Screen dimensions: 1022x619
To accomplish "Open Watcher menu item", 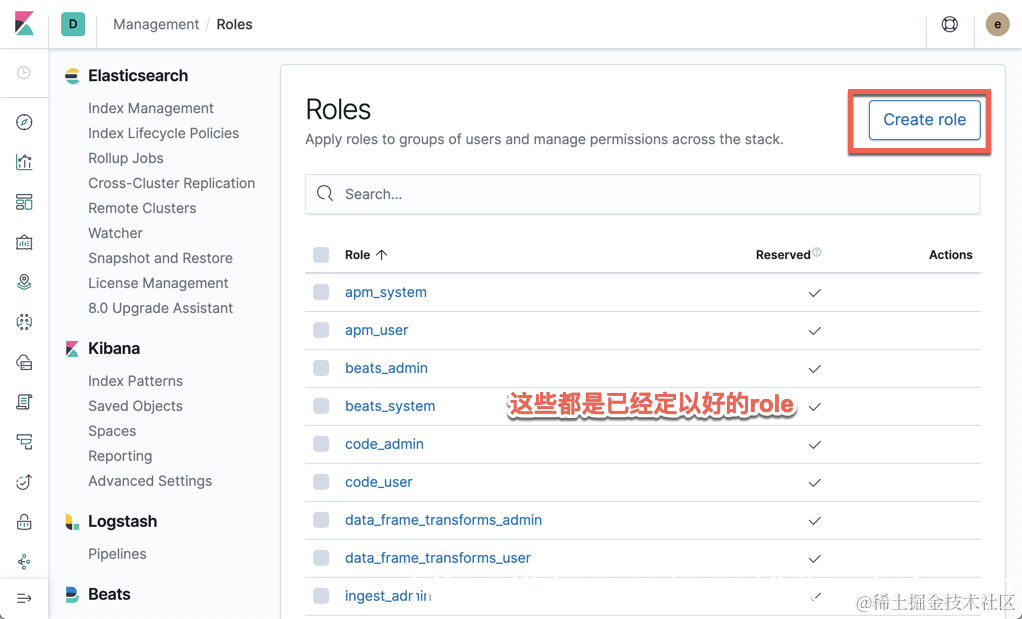I will 115,233.
